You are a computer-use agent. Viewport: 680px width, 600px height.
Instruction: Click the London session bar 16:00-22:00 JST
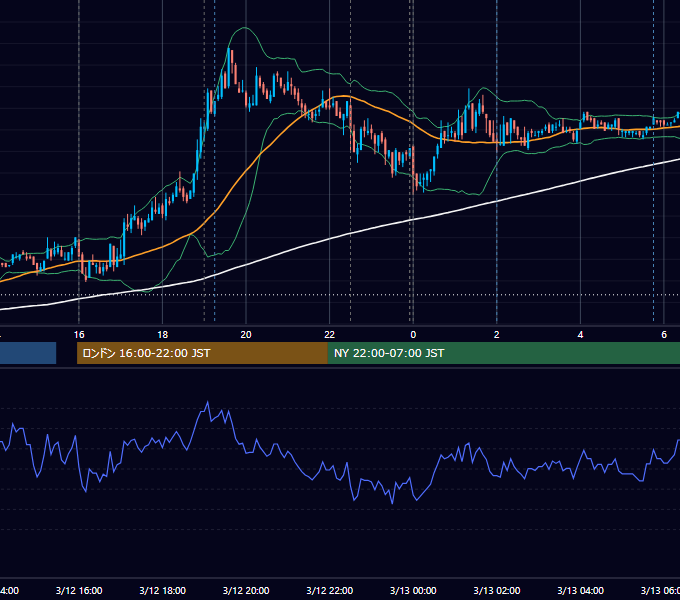202,353
